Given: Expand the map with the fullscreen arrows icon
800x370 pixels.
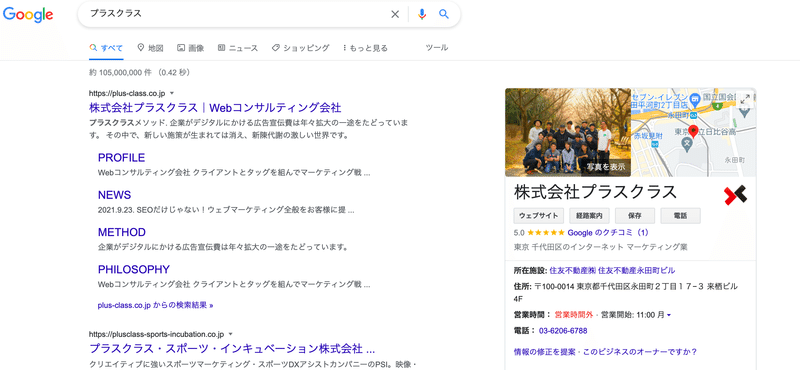Looking at the screenshot, I should point(745,100).
